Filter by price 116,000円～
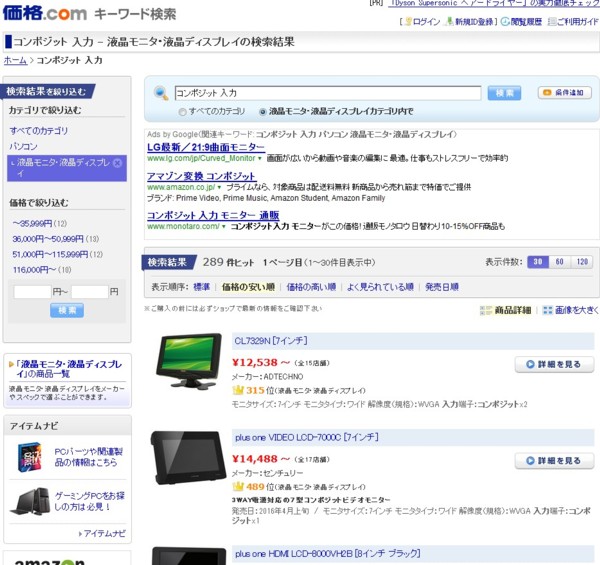The image size is (600, 565). [x=34, y=270]
